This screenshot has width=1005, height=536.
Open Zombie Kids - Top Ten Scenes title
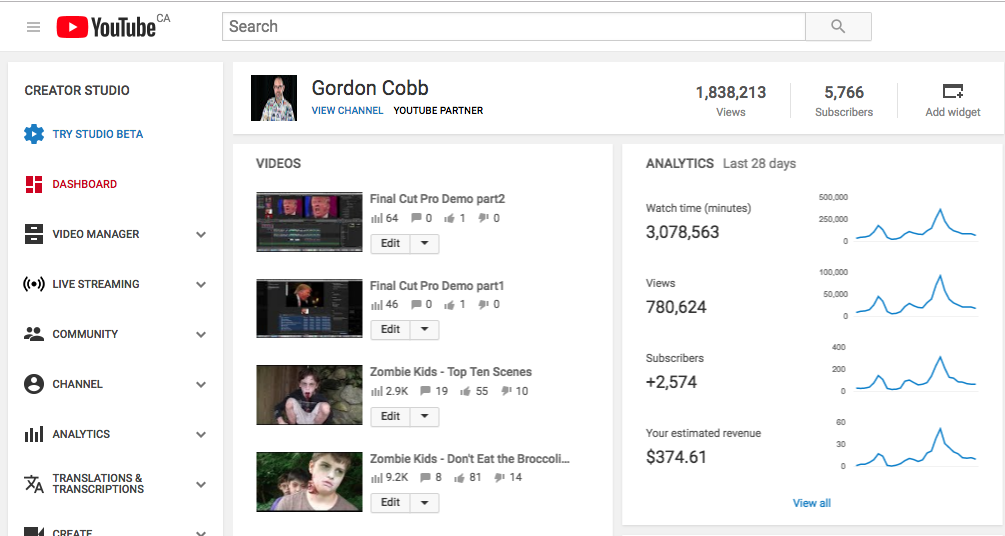(451, 372)
